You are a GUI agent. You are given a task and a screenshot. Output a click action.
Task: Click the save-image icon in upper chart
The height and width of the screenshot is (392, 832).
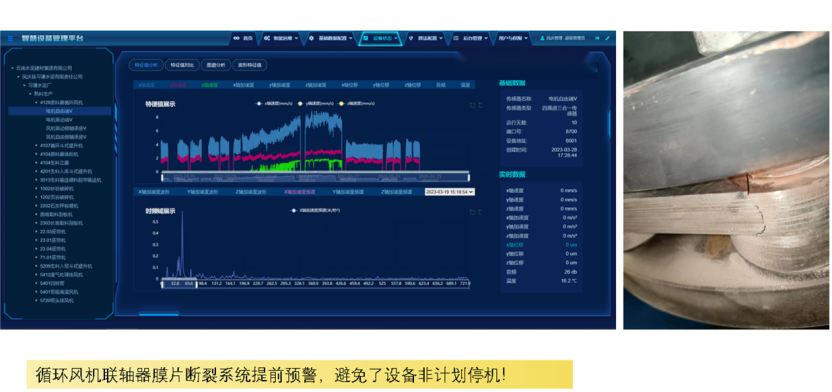tap(480, 105)
